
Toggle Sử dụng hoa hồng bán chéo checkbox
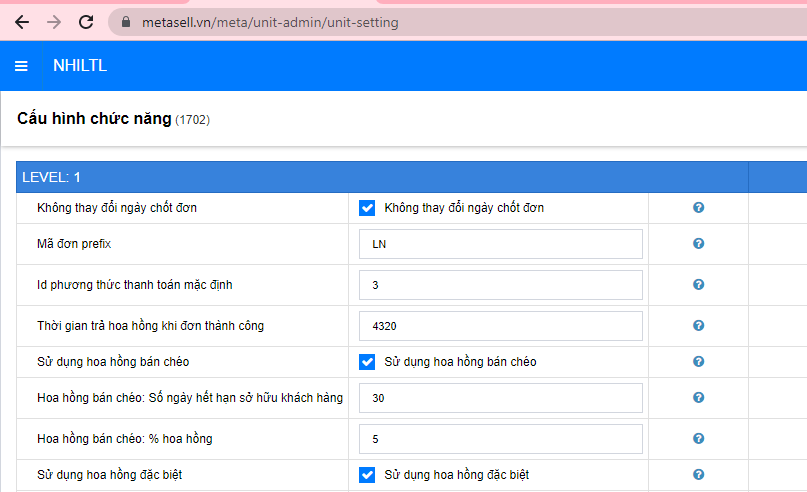367,362
